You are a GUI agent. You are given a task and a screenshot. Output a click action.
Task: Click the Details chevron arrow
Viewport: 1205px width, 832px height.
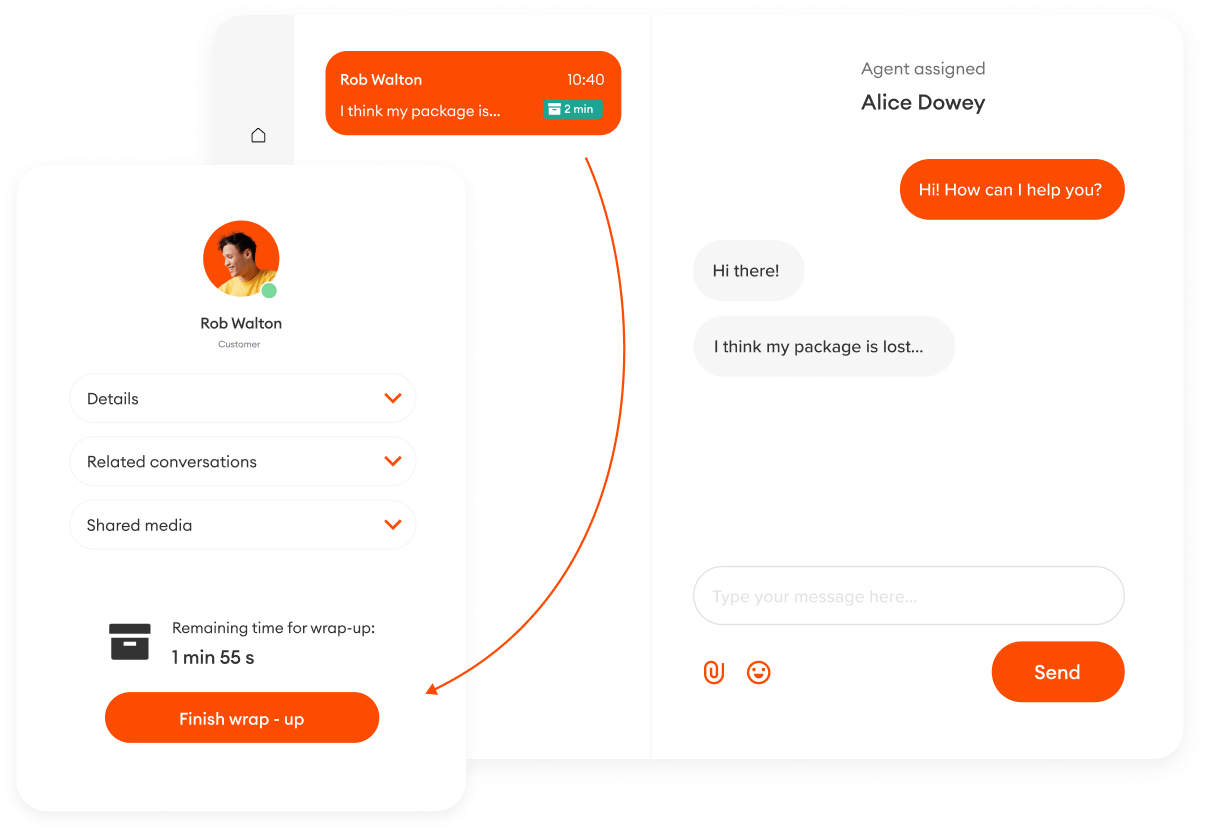(x=393, y=399)
